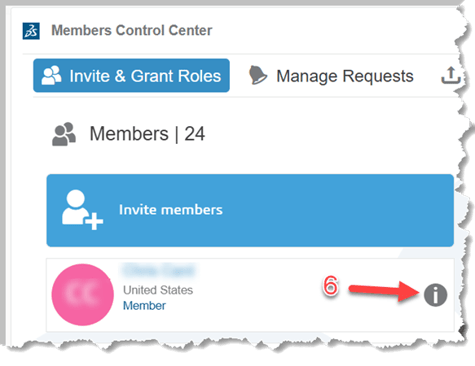Image resolution: width=475 pixels, height=366 pixels.
Task: Click the blurred member name
Action: coord(158,270)
